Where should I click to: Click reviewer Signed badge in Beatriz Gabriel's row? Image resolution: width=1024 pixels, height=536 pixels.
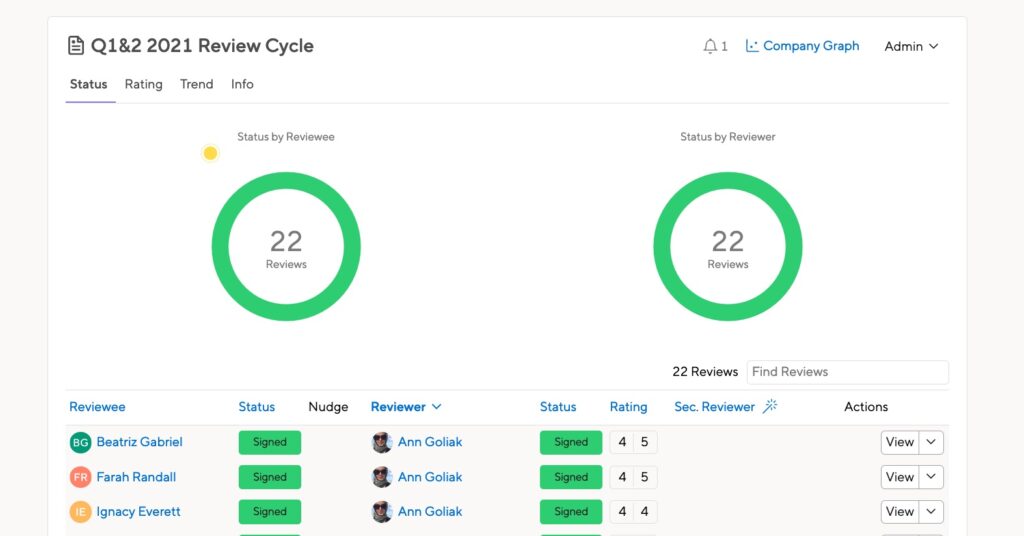click(x=571, y=443)
